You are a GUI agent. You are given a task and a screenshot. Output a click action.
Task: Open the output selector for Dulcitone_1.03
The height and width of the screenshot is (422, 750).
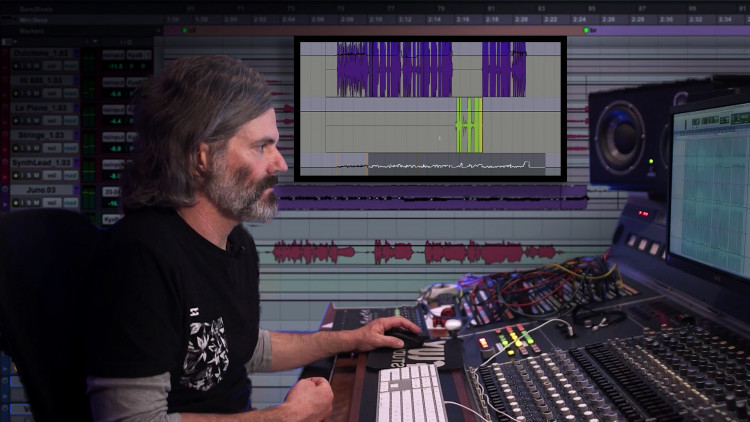138,55
